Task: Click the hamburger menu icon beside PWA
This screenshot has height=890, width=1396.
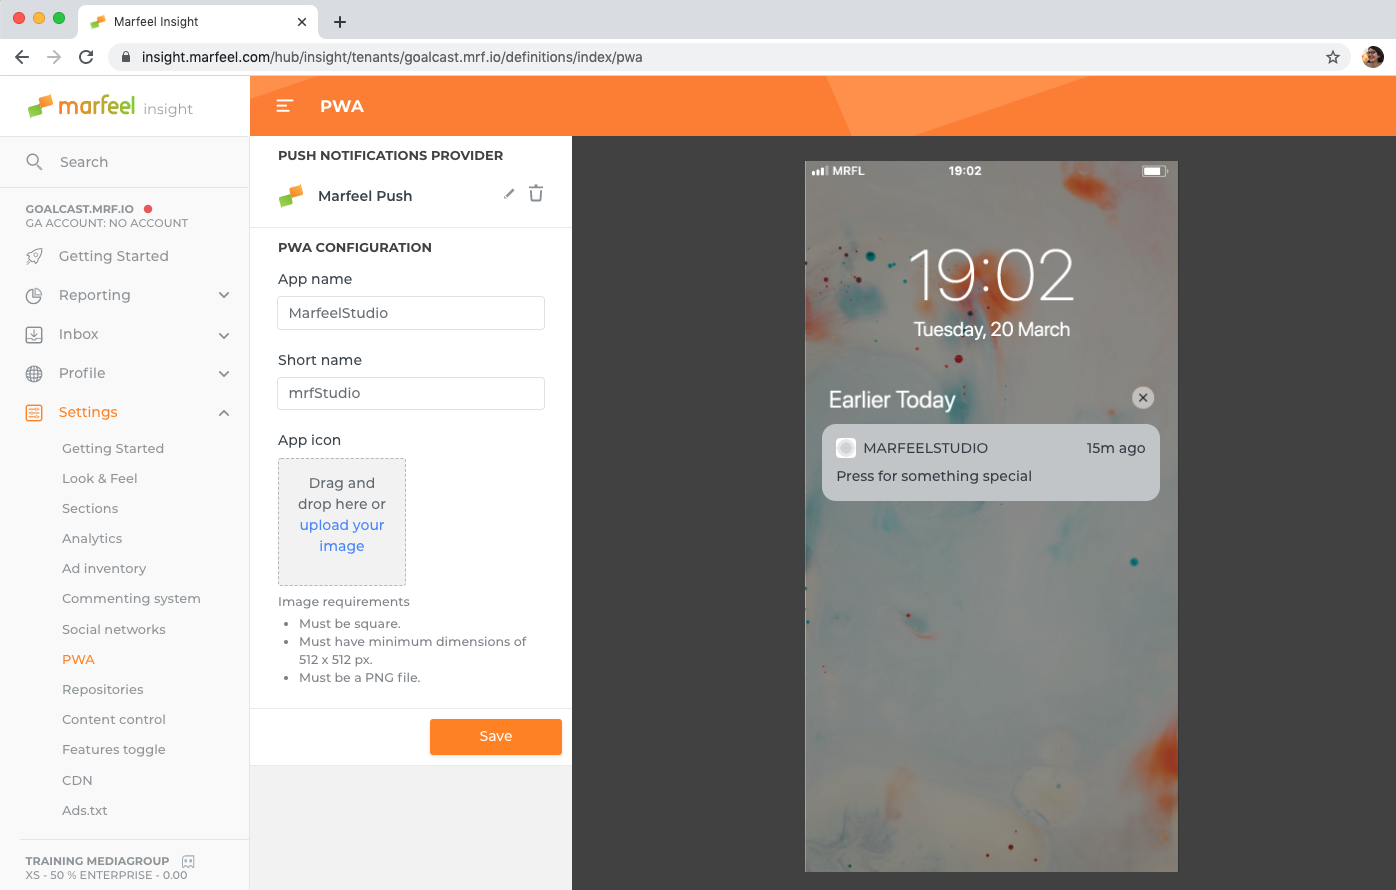Action: (284, 106)
